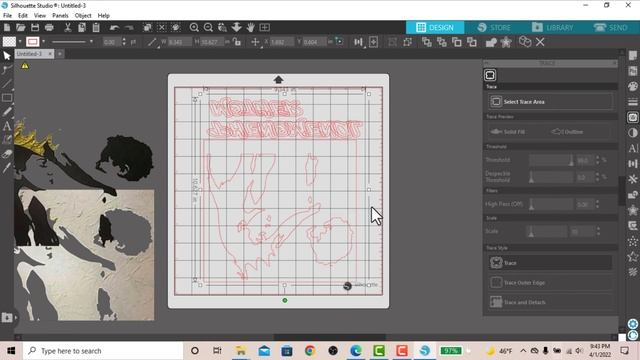Switch to the STORE tab
This screenshot has height=360, width=640.
494,27
